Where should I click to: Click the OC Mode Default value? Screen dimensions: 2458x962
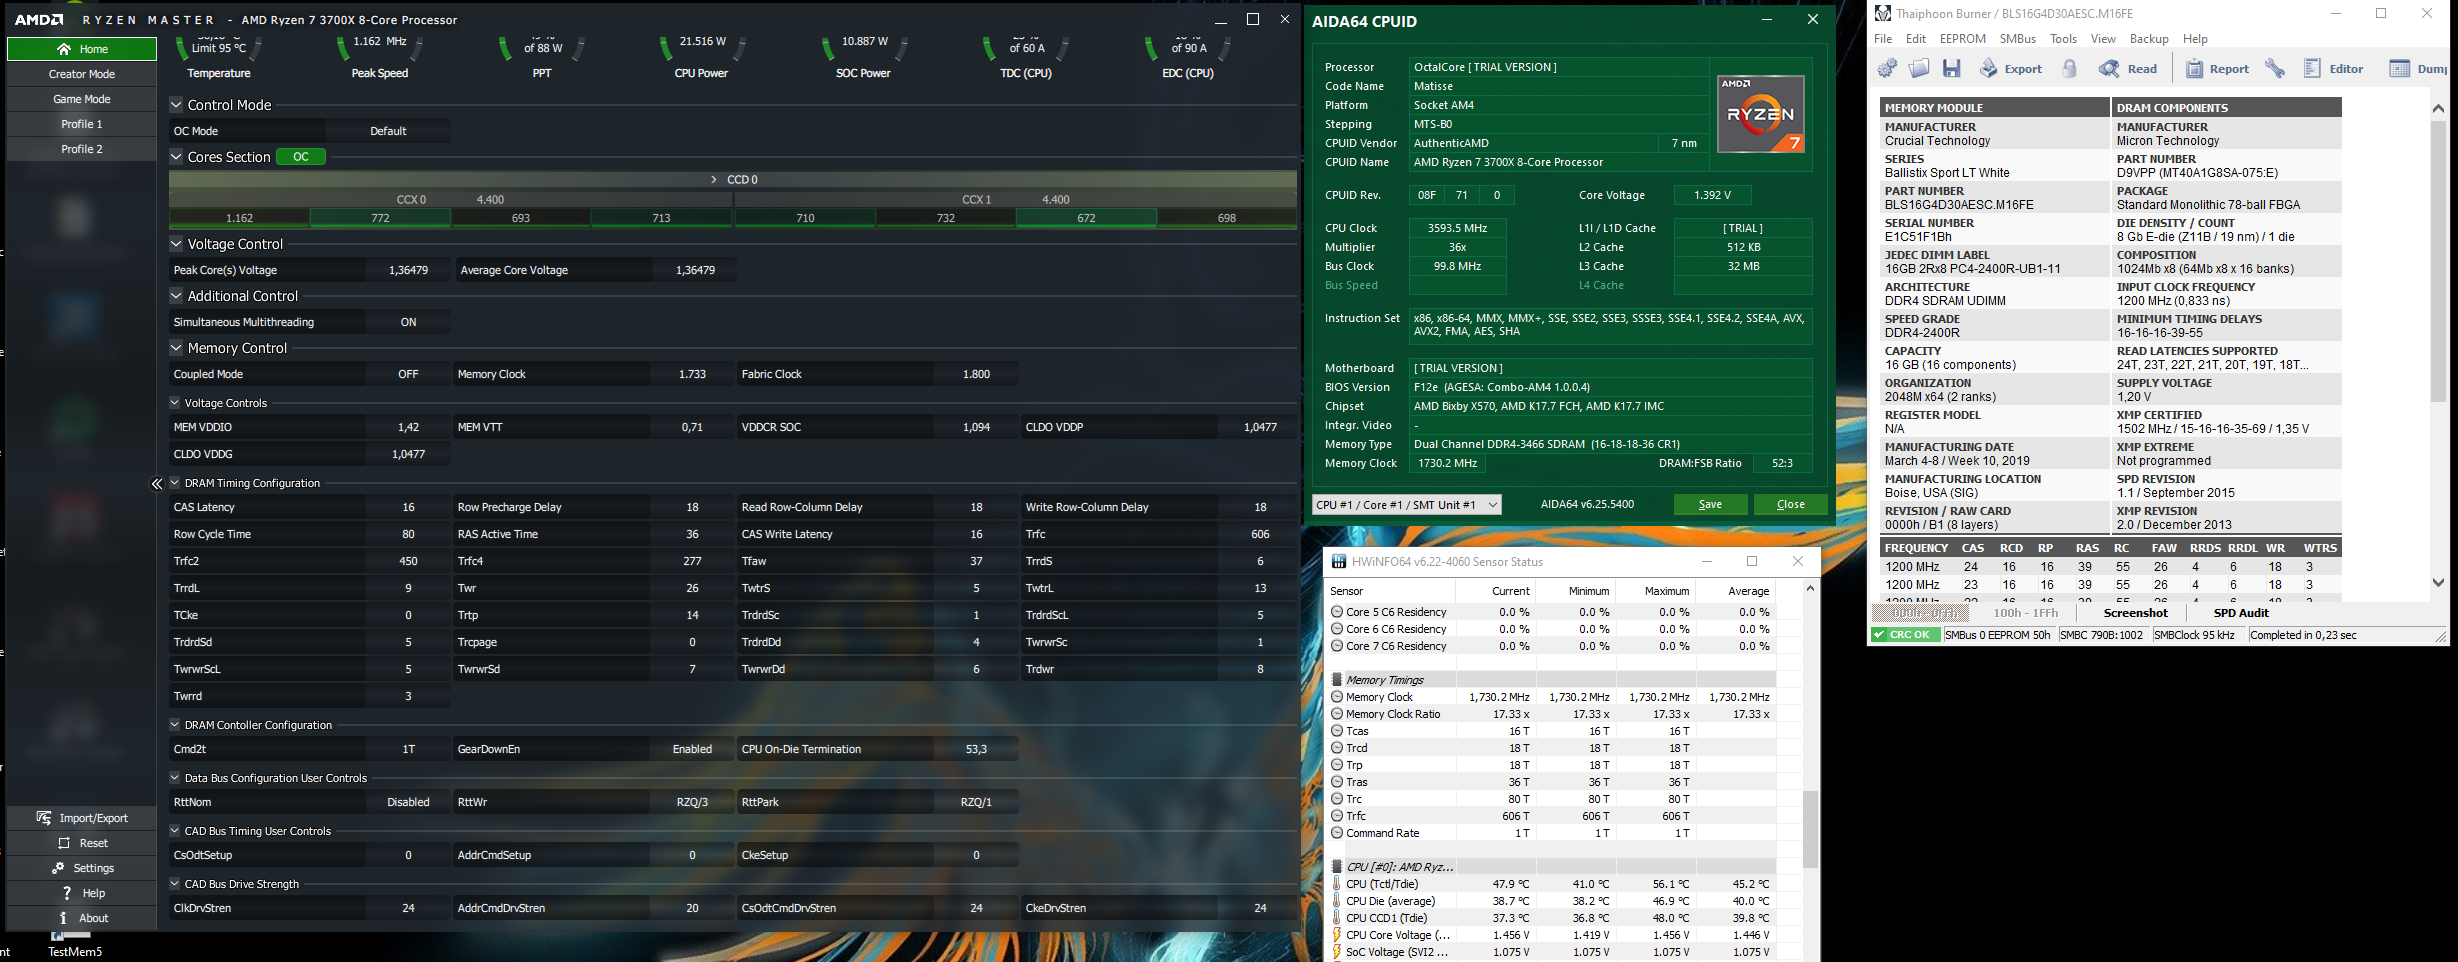[388, 131]
